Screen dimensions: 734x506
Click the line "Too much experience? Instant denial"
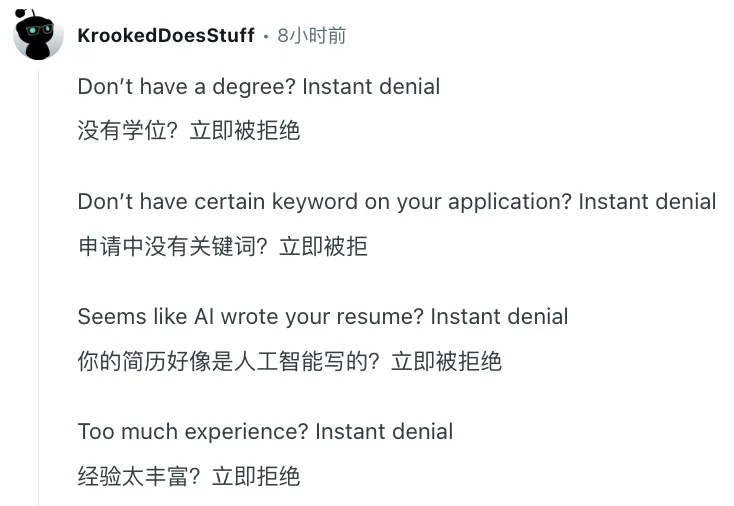tap(265, 432)
